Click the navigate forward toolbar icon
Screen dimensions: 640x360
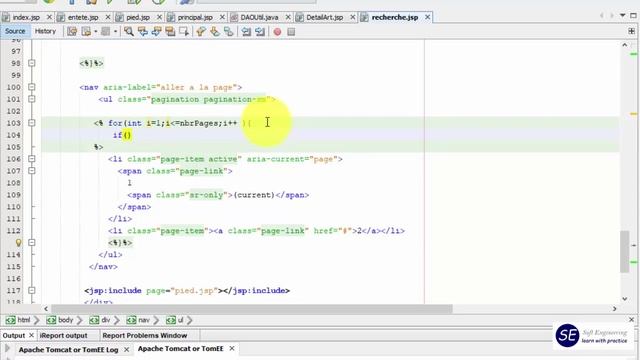[x=105, y=31]
